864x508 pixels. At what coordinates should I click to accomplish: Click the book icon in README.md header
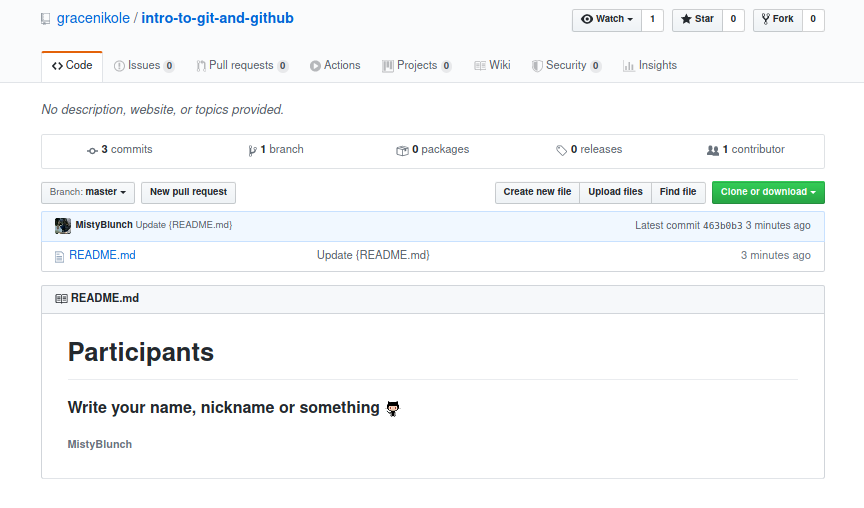61,299
